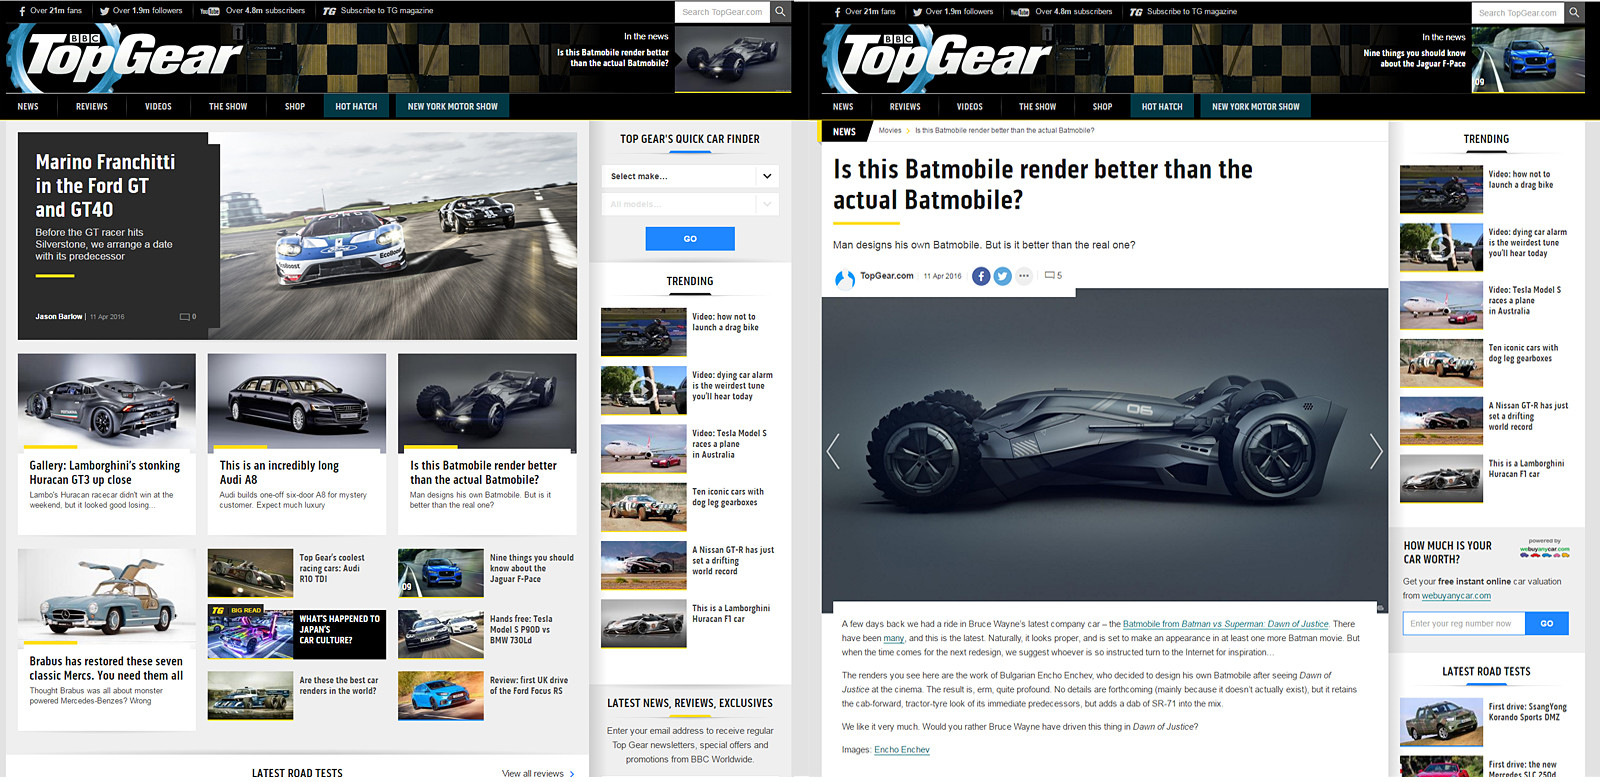This screenshot has height=782, width=1600.
Task: Click author name Jason Barlow
Action: tap(59, 316)
